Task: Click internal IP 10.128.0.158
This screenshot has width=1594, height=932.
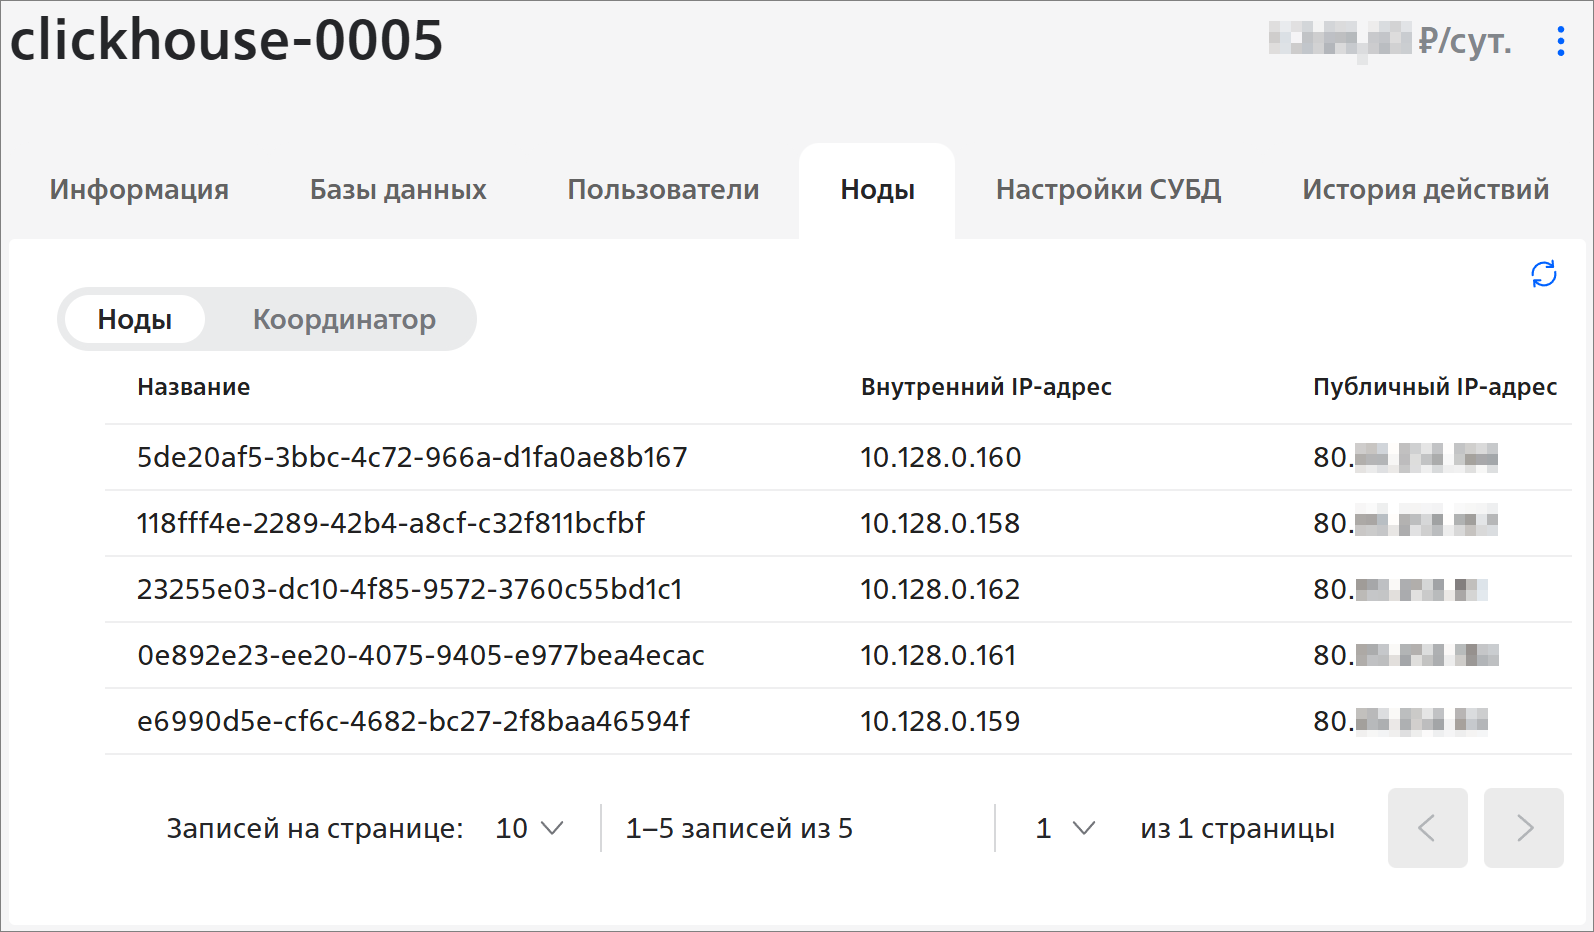Action: coord(940,523)
